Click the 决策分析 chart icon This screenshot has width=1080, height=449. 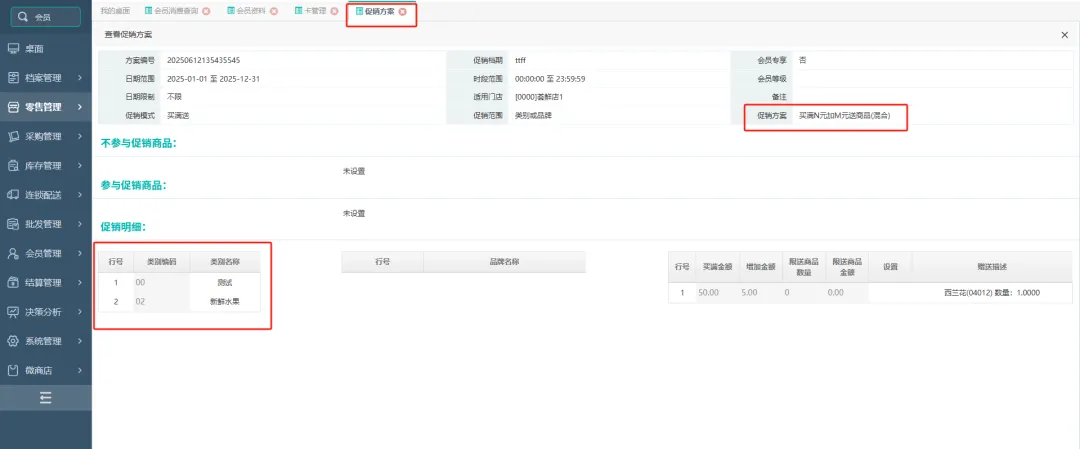14,311
